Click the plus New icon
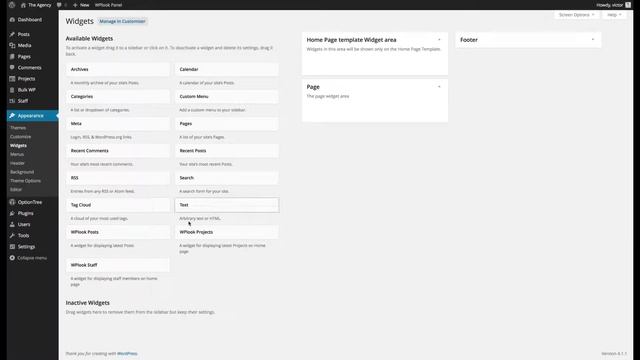Image resolution: width=640 pixels, height=360 pixels. 75,5
